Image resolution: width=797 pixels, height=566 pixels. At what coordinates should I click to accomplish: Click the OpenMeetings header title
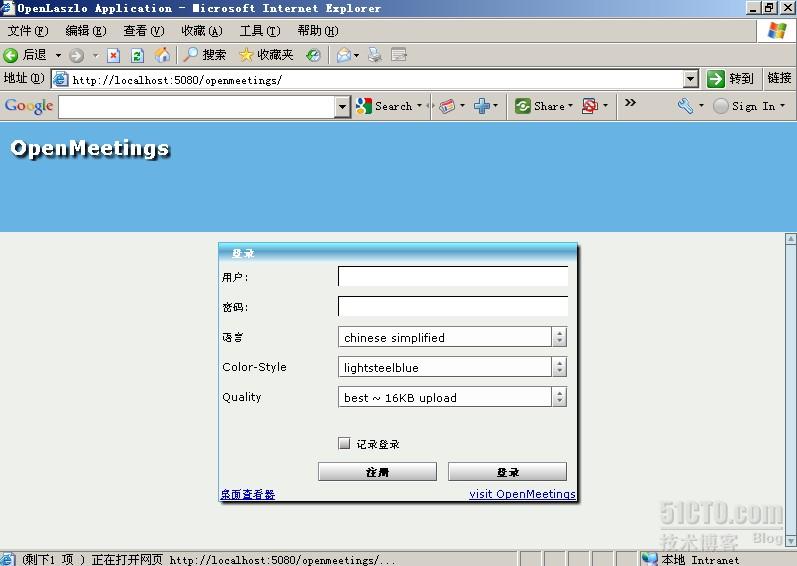pos(90,148)
